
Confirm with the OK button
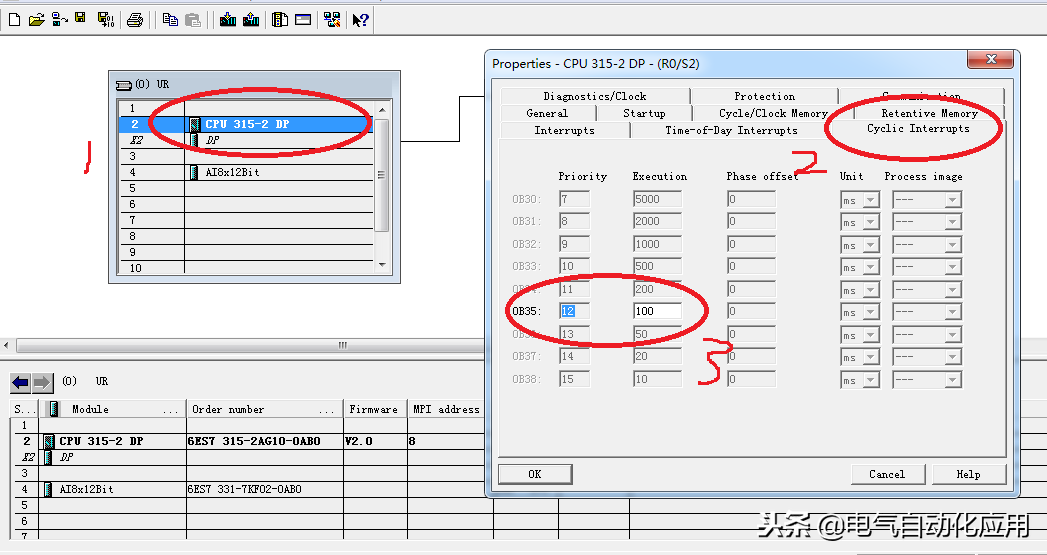pyautogui.click(x=535, y=474)
